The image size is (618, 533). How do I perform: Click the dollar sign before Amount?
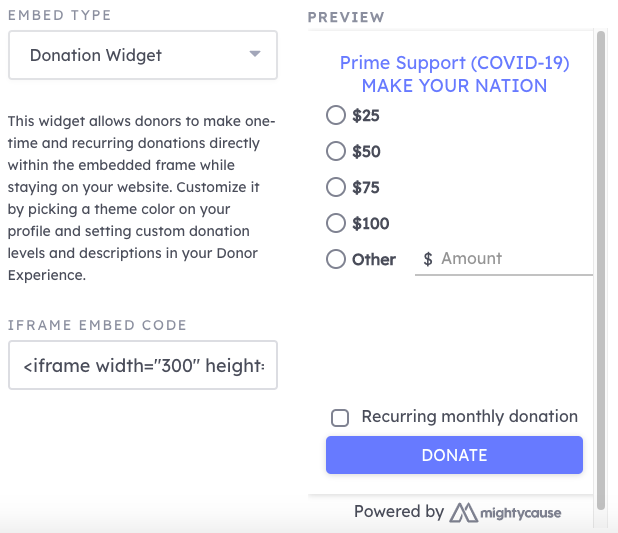[428, 259]
